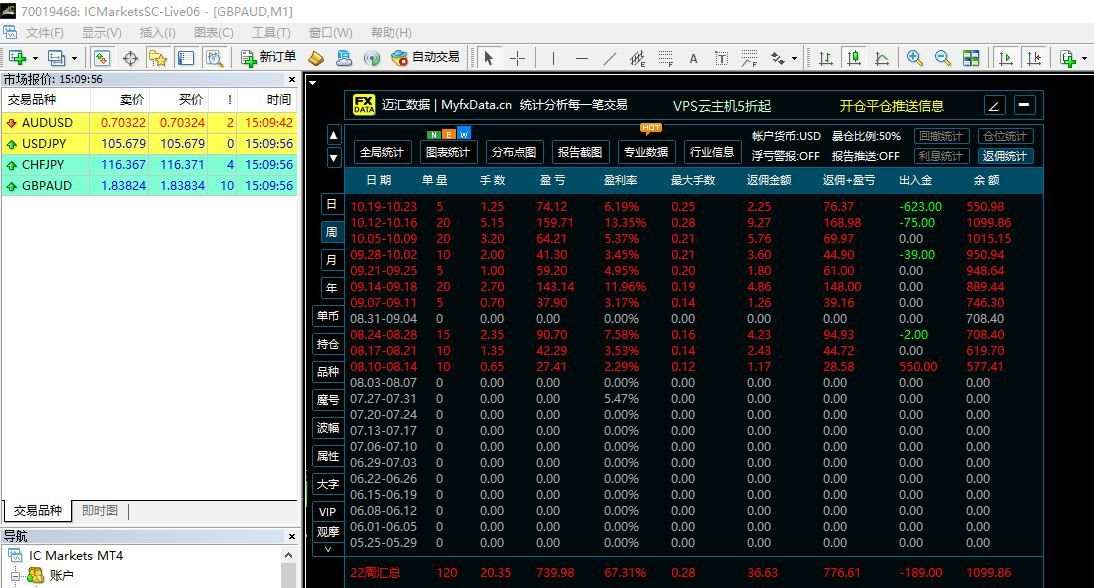Select the trendline drawing tool
This screenshot has width=1094, height=588.
click(610, 58)
